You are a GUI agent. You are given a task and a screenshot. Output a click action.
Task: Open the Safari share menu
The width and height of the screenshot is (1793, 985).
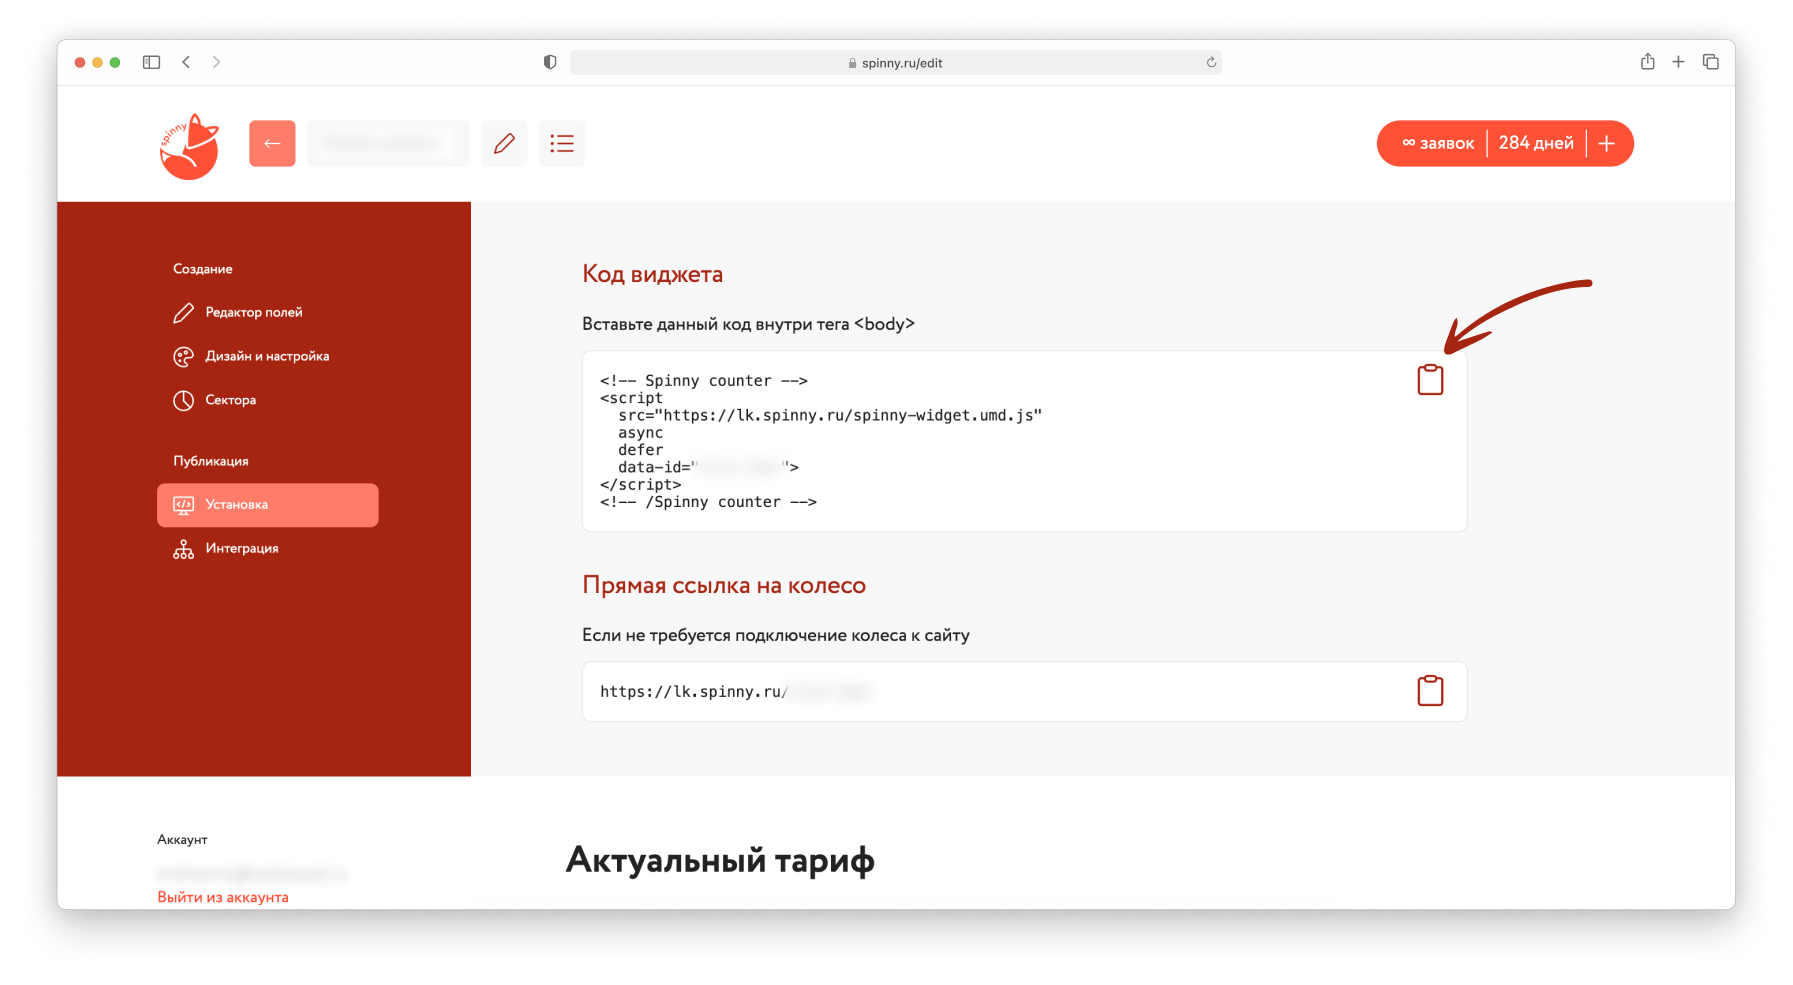tap(1648, 61)
